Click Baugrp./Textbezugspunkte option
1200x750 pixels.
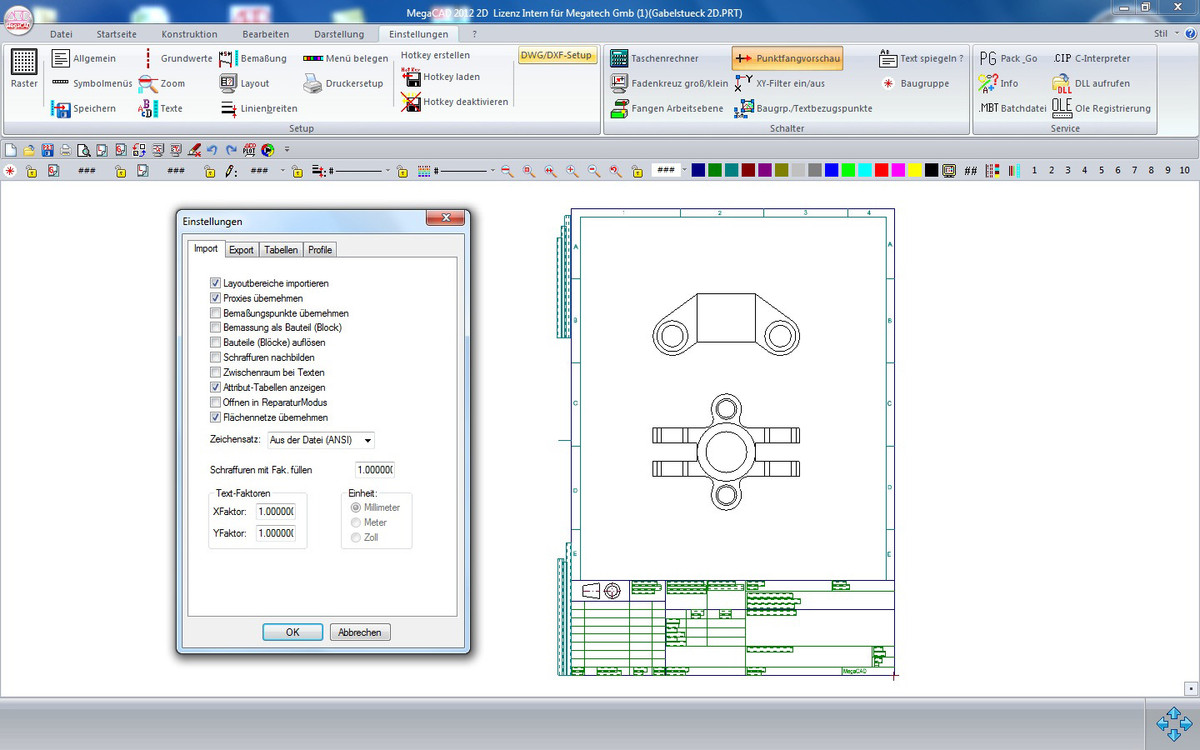coord(803,108)
